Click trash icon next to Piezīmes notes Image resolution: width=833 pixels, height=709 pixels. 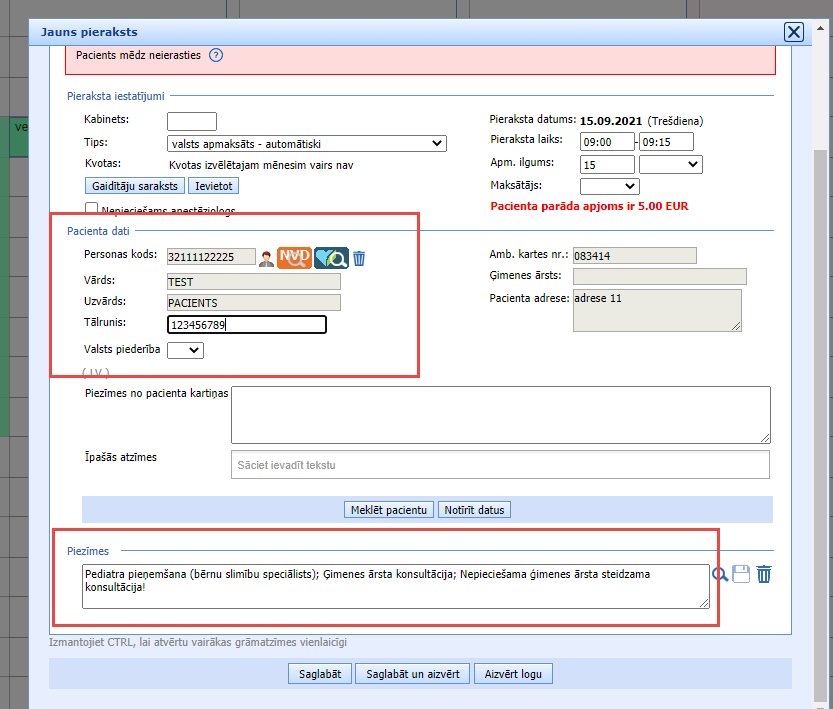[764, 574]
